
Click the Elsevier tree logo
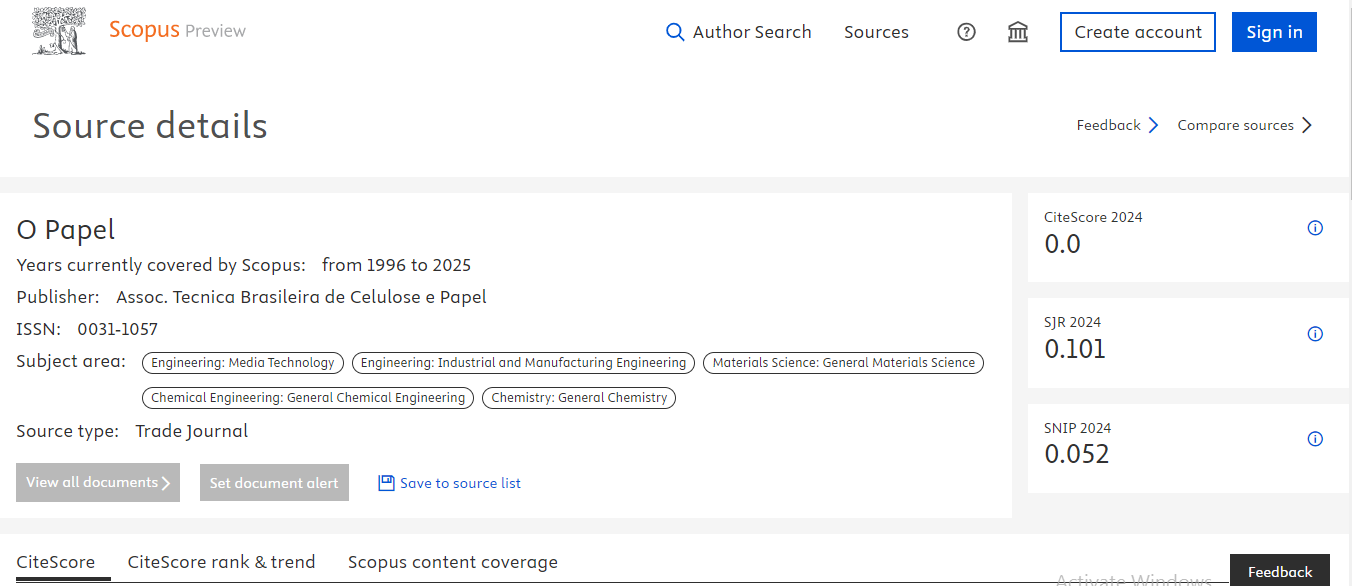pos(61,31)
